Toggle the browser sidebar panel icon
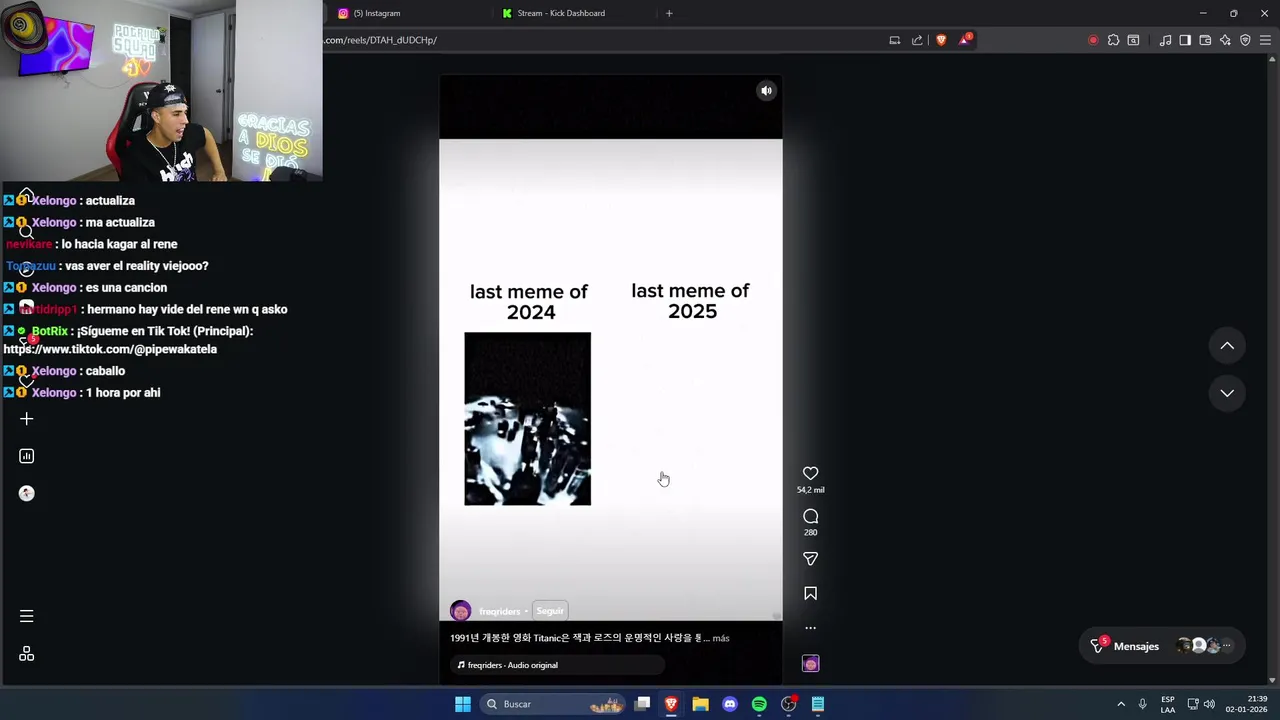The width and height of the screenshot is (1280, 720). pyautogui.click(x=1185, y=40)
